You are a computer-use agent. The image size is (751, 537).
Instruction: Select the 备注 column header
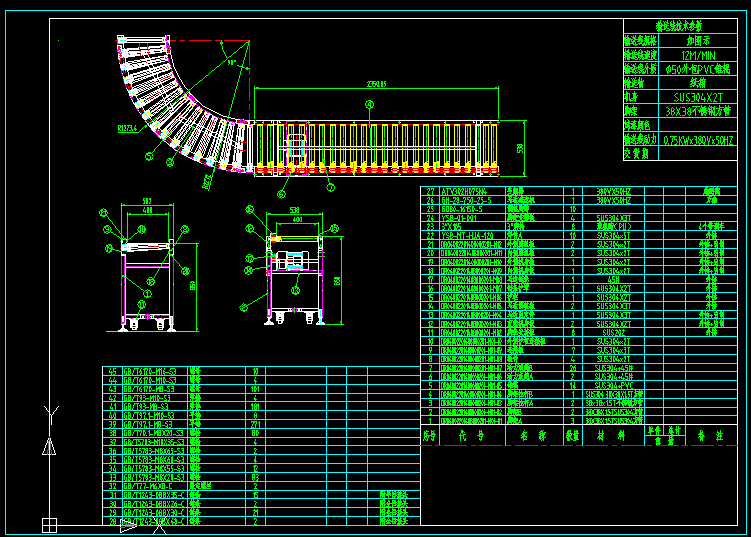coord(710,435)
